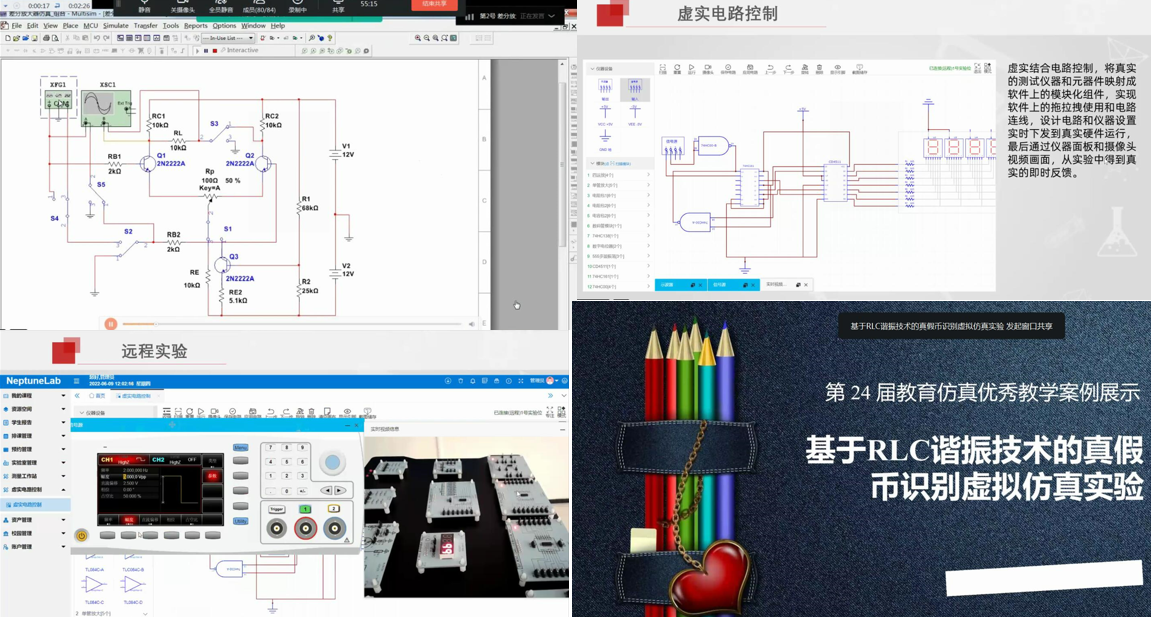Collapse the 仪器设备 panel section
Screen dimensions: 1151x617
point(592,69)
